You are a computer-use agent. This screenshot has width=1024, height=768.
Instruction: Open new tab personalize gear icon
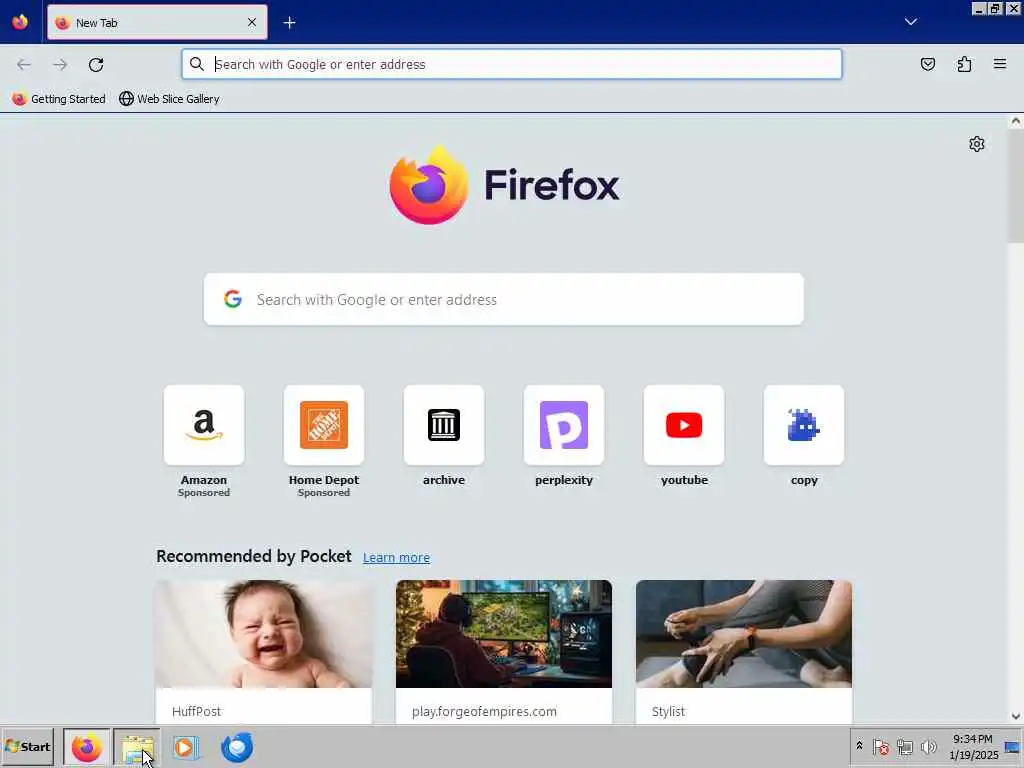pyautogui.click(x=976, y=144)
